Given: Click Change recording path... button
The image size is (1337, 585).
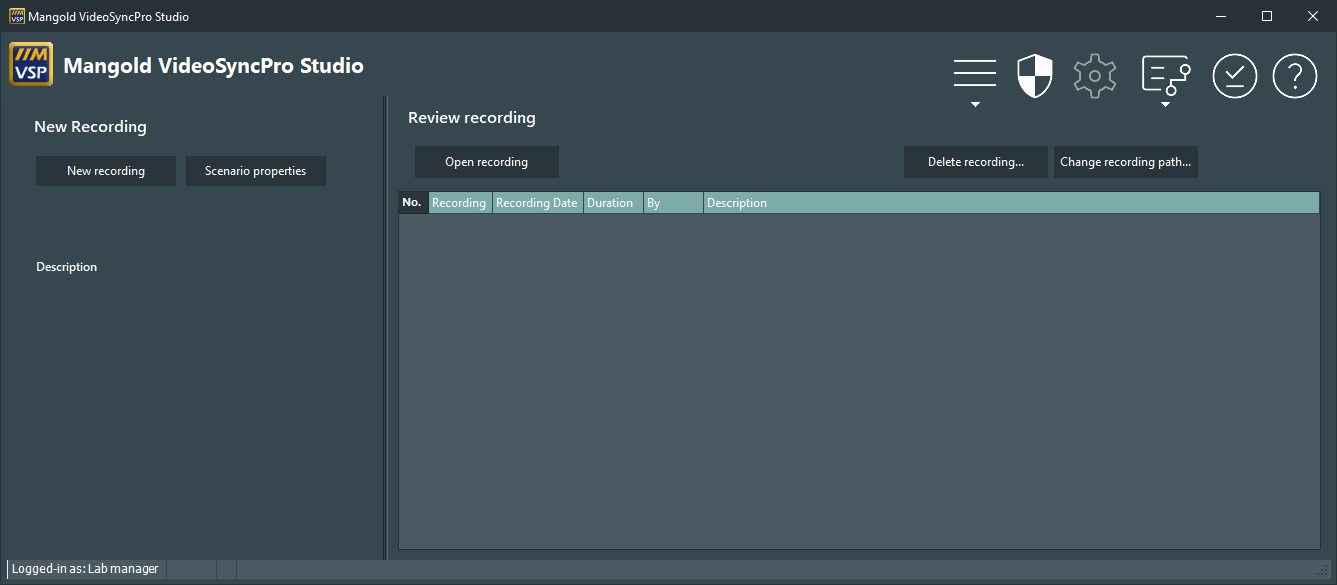Looking at the screenshot, I should coord(1126,162).
